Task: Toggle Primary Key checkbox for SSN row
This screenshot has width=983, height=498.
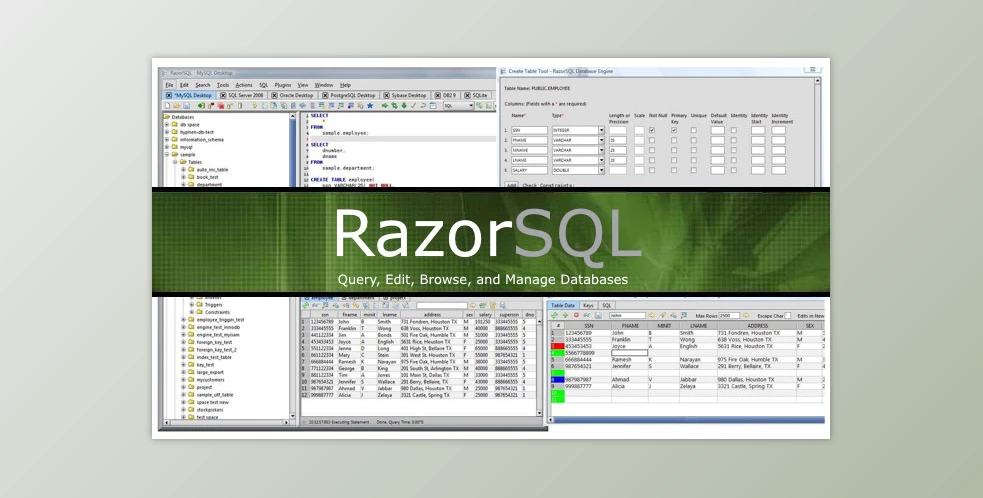Action: pos(674,130)
